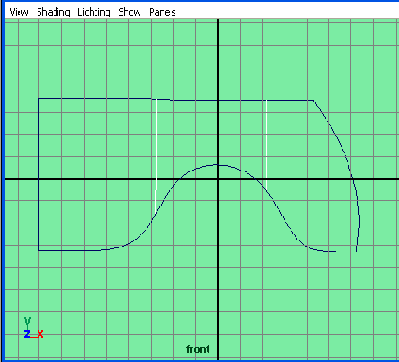Click the top-left corner of the blue outline
This screenshot has height=362, width=399.
pyautogui.click(x=39, y=98)
